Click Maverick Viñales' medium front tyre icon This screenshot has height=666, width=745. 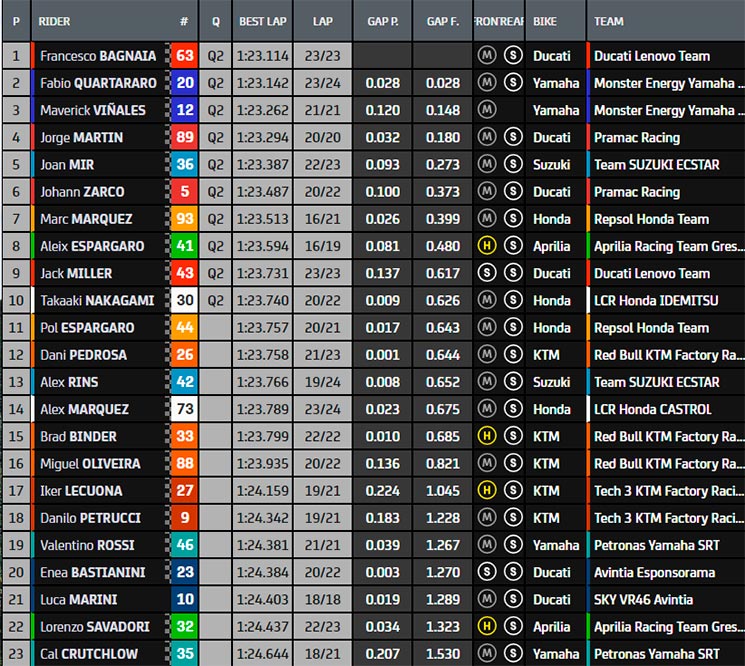(x=487, y=110)
